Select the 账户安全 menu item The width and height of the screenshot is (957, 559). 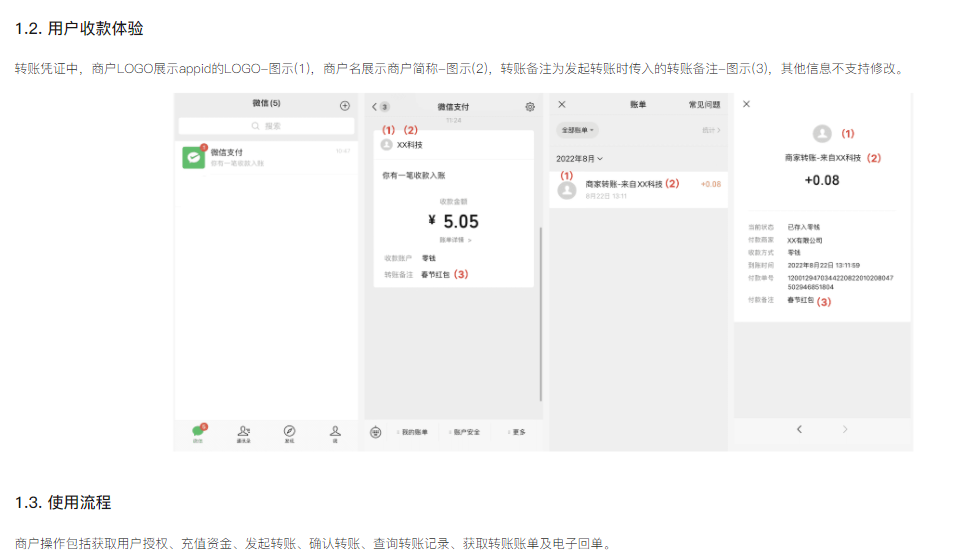[x=465, y=432]
